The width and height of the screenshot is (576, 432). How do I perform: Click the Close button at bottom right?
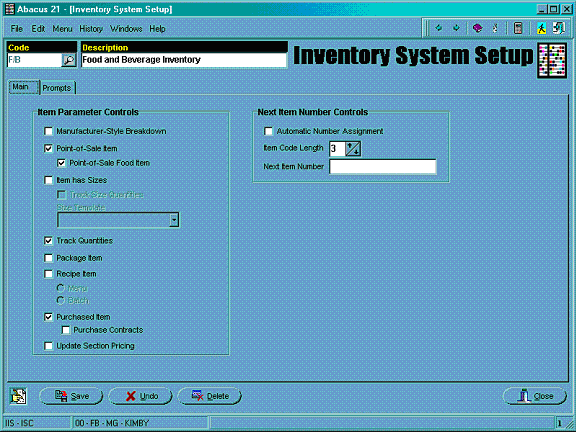534,396
